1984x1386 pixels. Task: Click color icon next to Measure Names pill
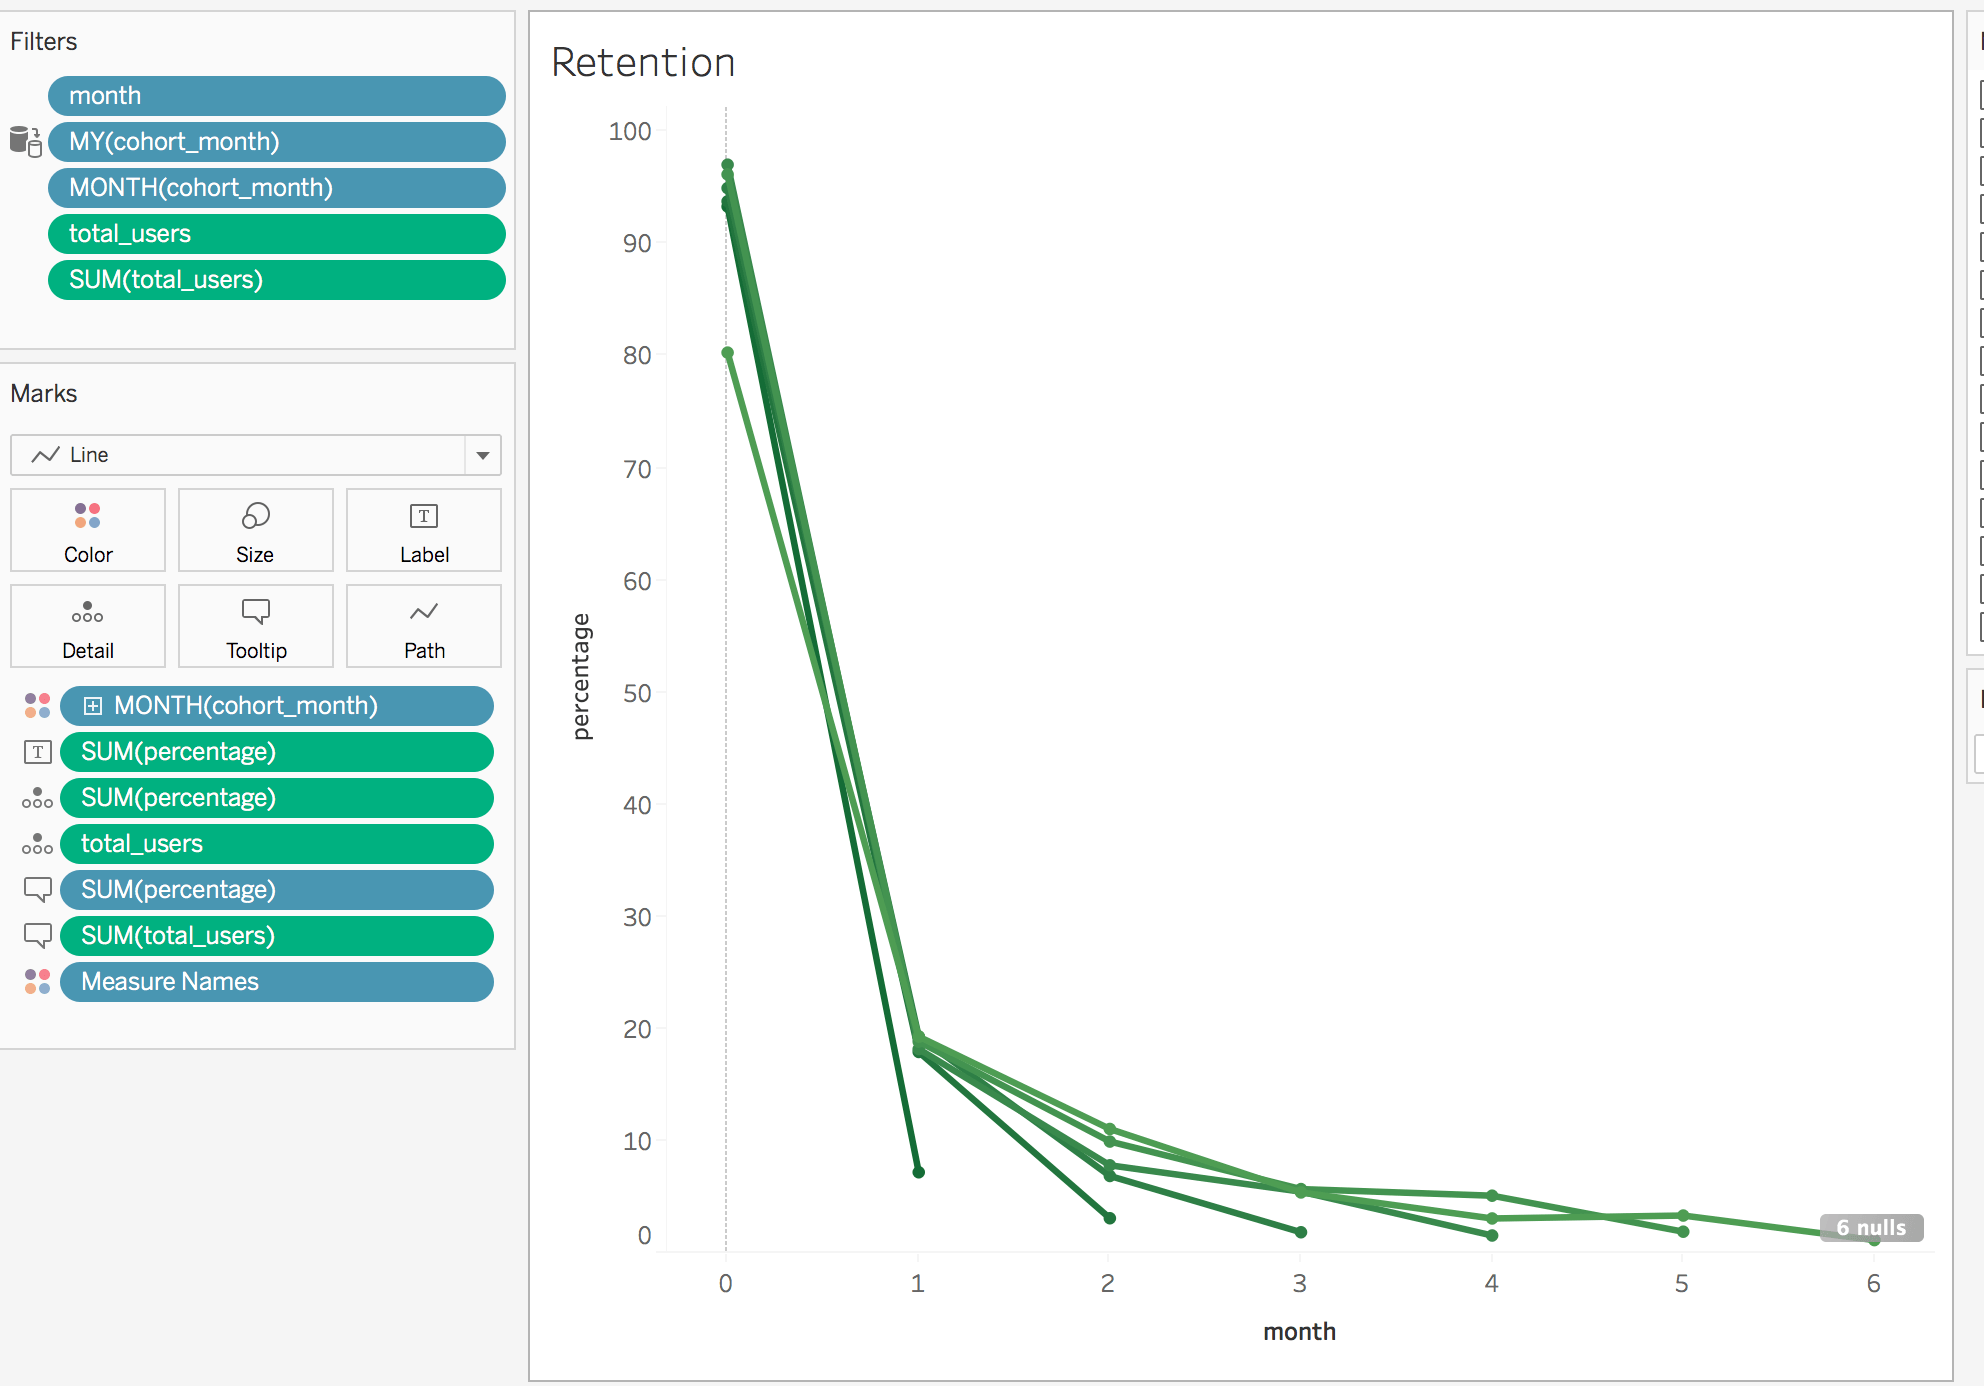pyautogui.click(x=37, y=982)
